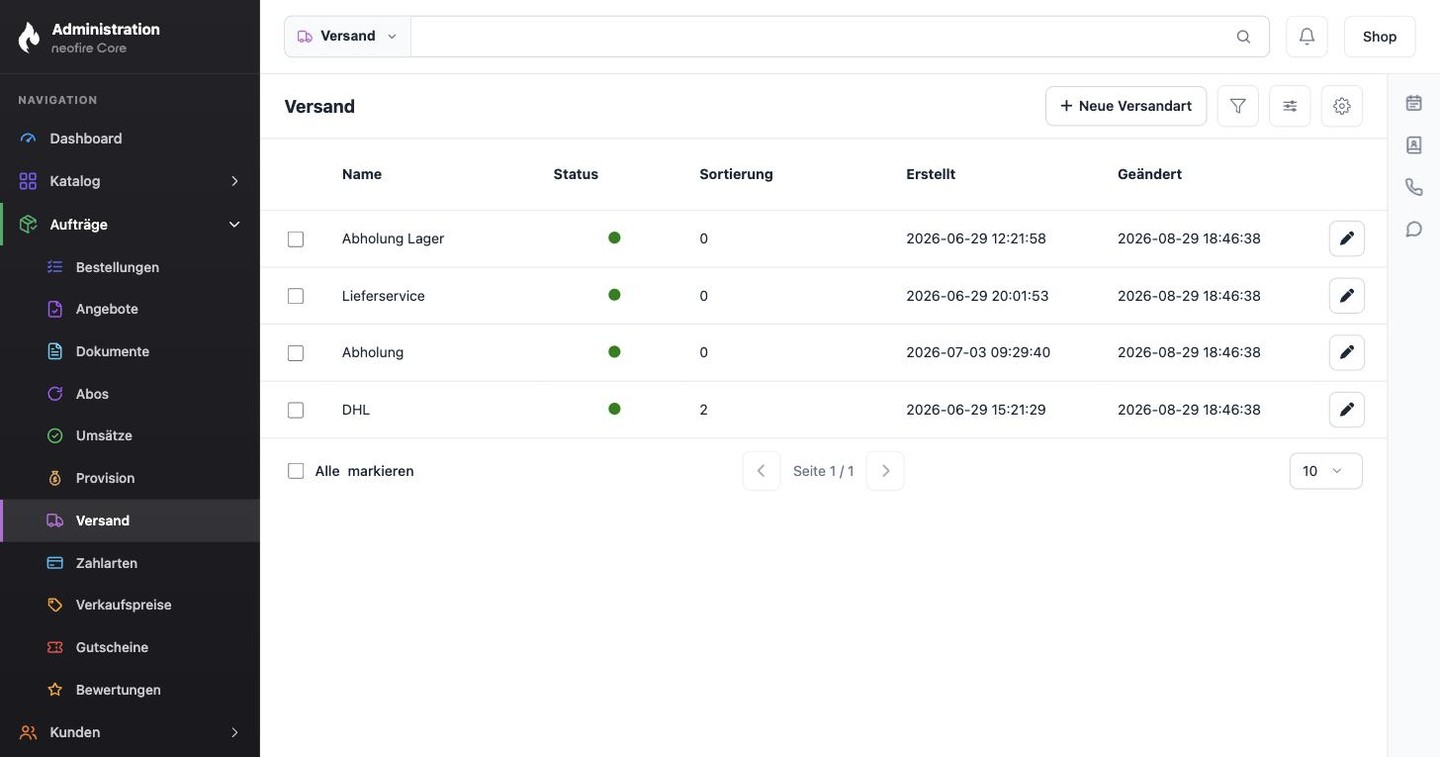Viewport: 1440px width, 757px height.
Task: Open Angebote in the sidebar
Action: pos(130,309)
